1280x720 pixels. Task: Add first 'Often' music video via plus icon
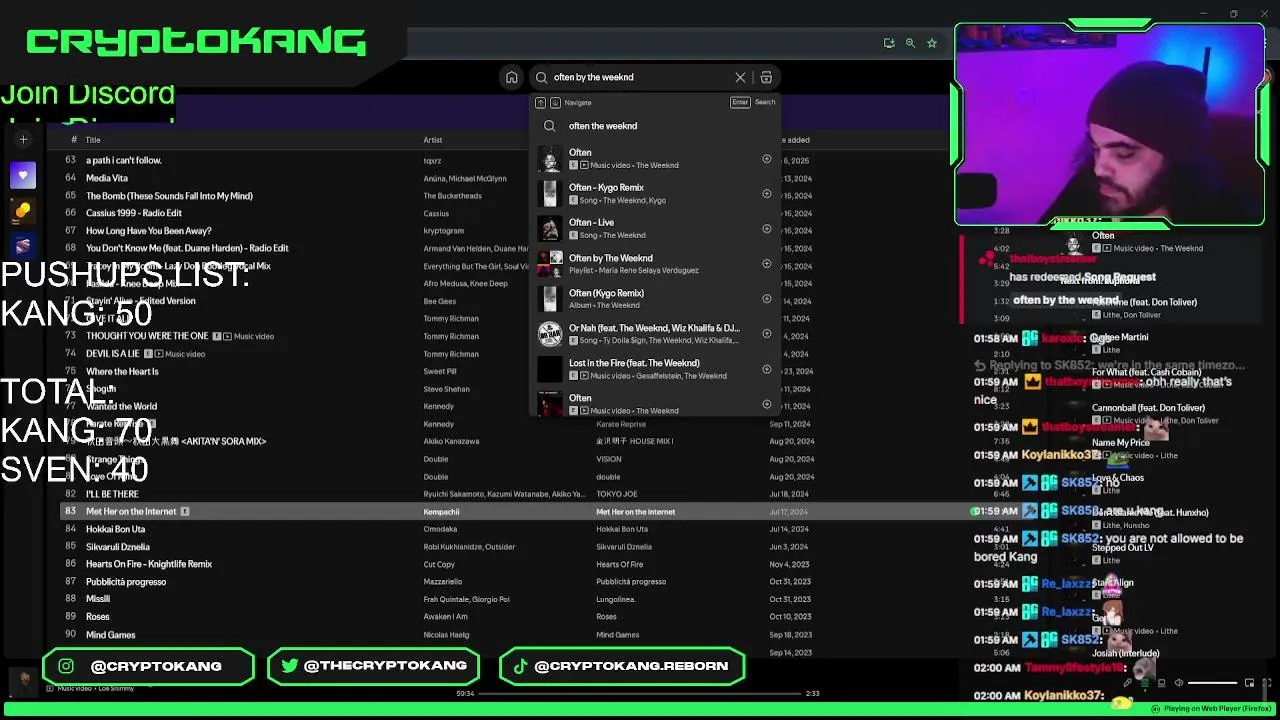tap(767, 159)
